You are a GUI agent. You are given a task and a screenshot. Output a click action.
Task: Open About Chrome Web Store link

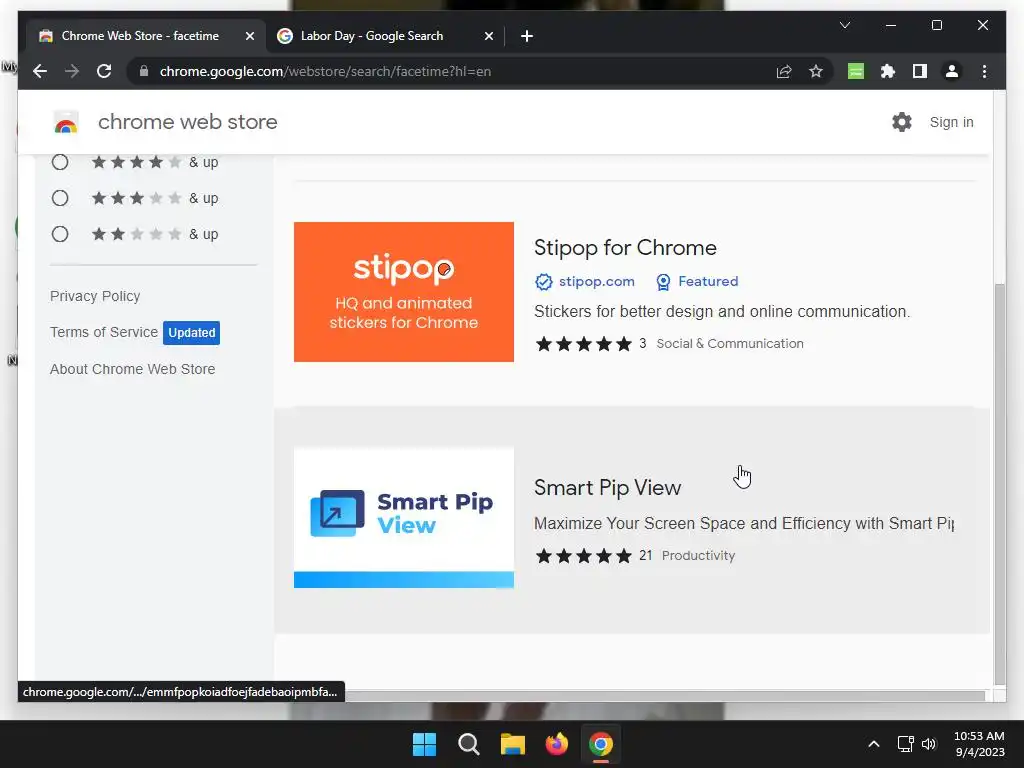[x=133, y=369]
